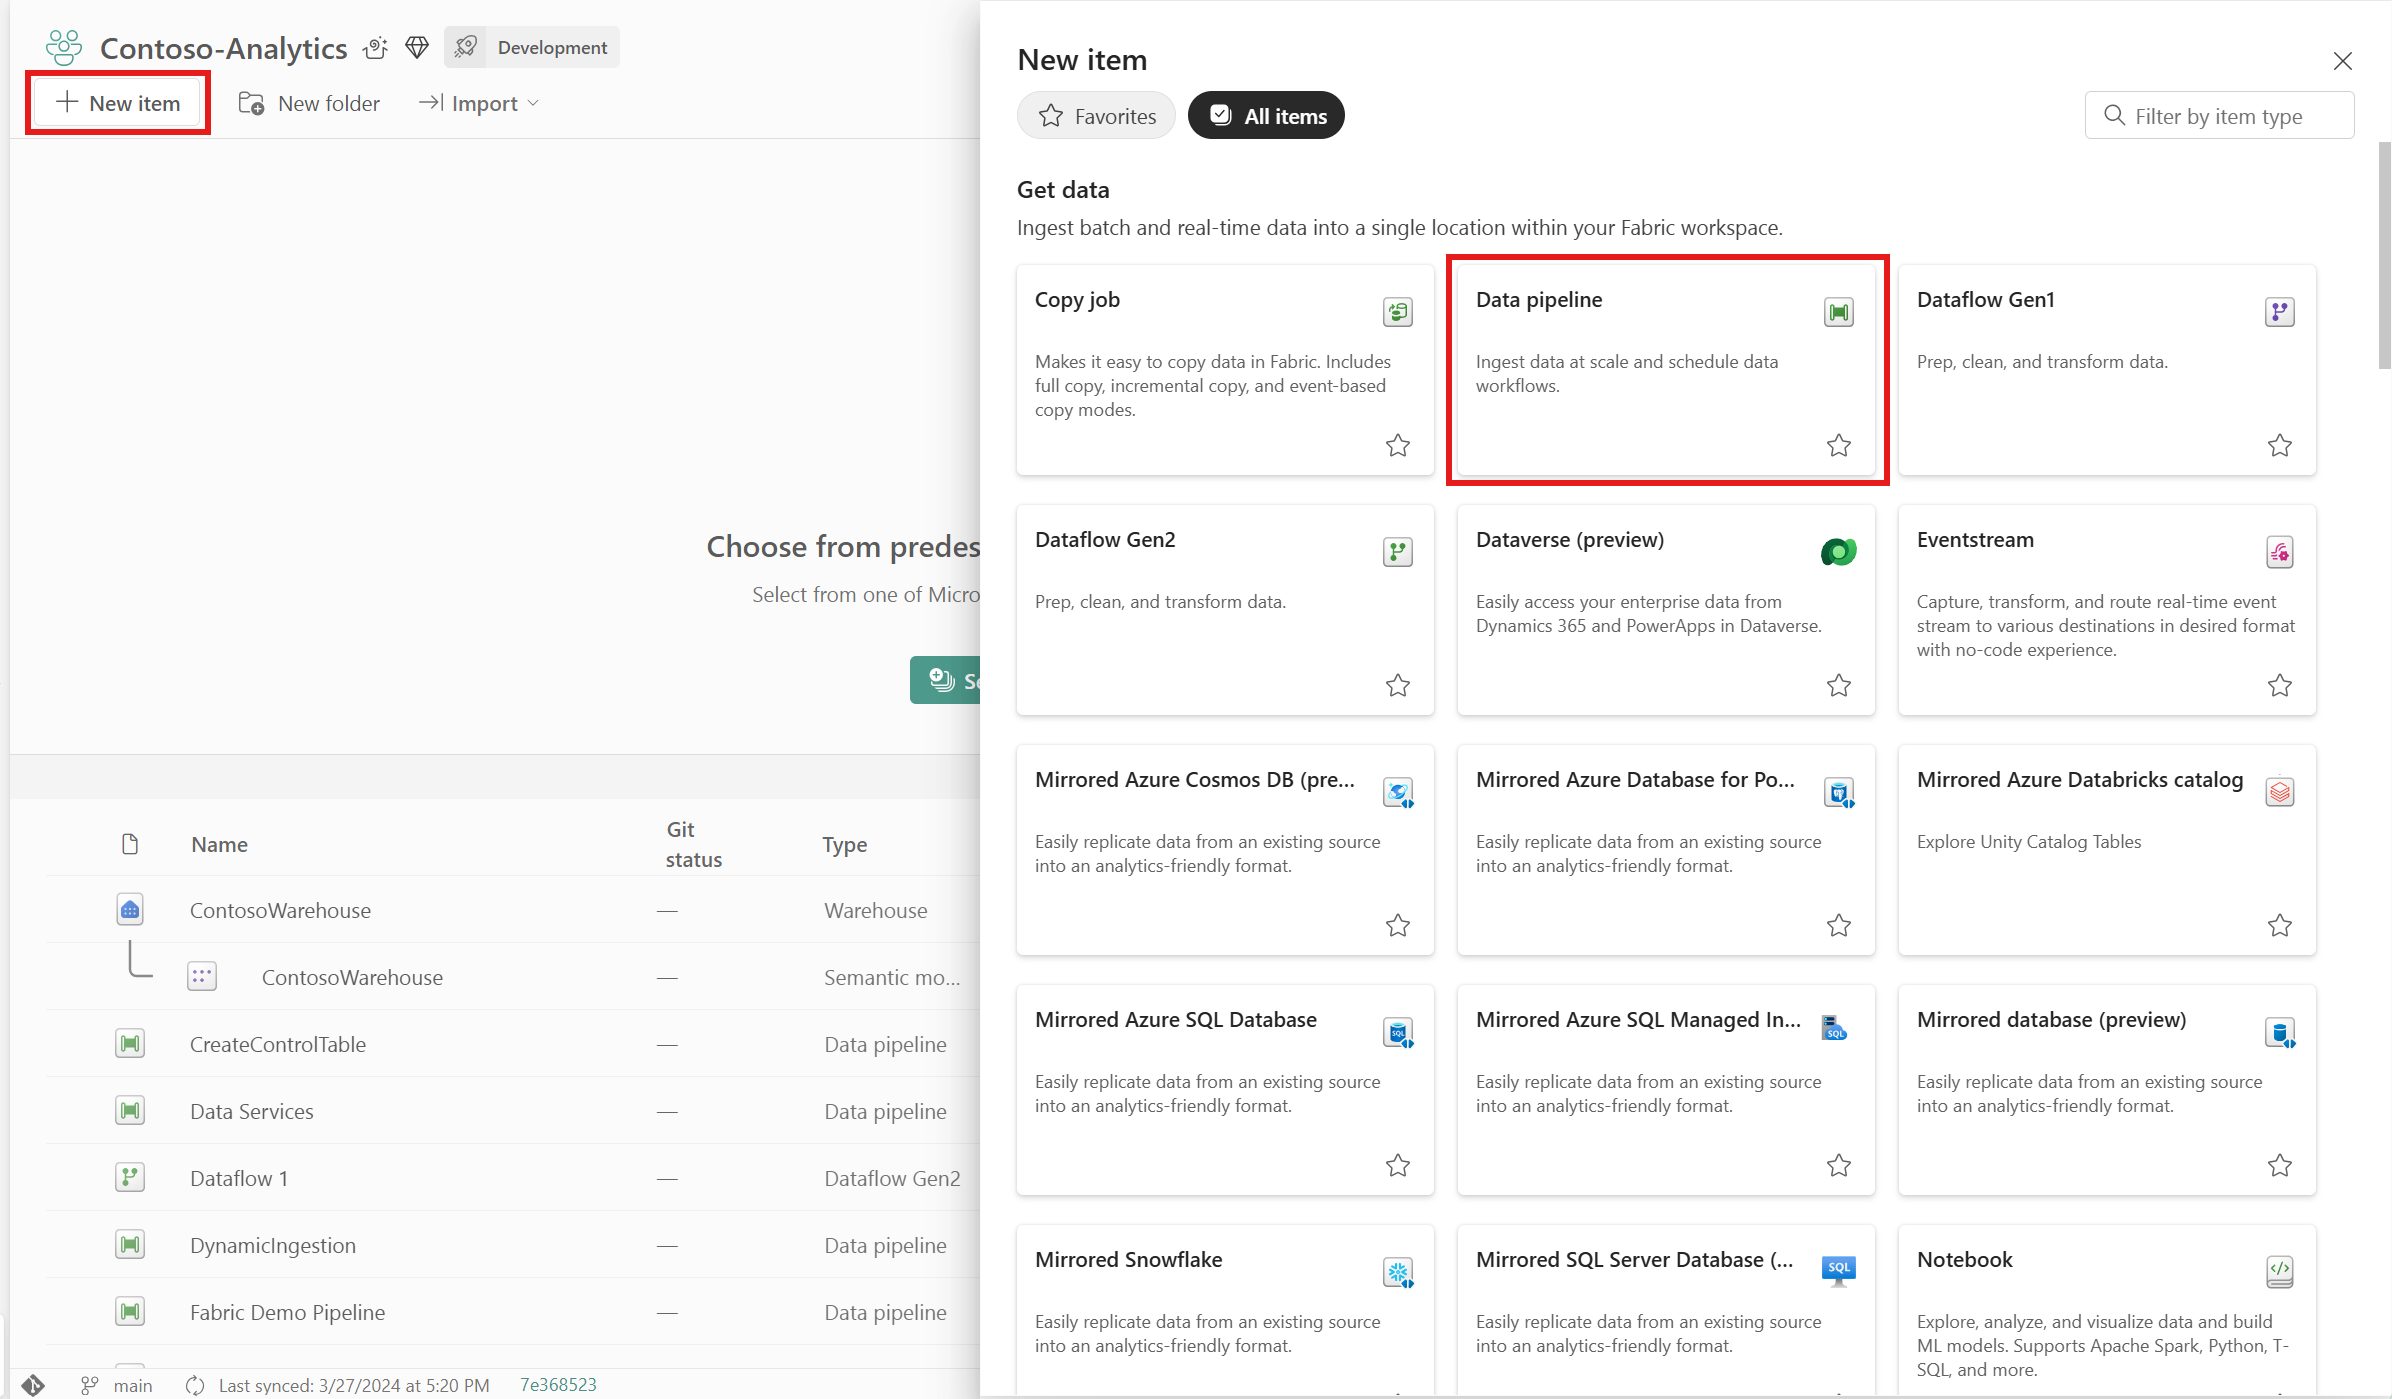
Task: Select the Eventstream card title
Action: point(1975,540)
